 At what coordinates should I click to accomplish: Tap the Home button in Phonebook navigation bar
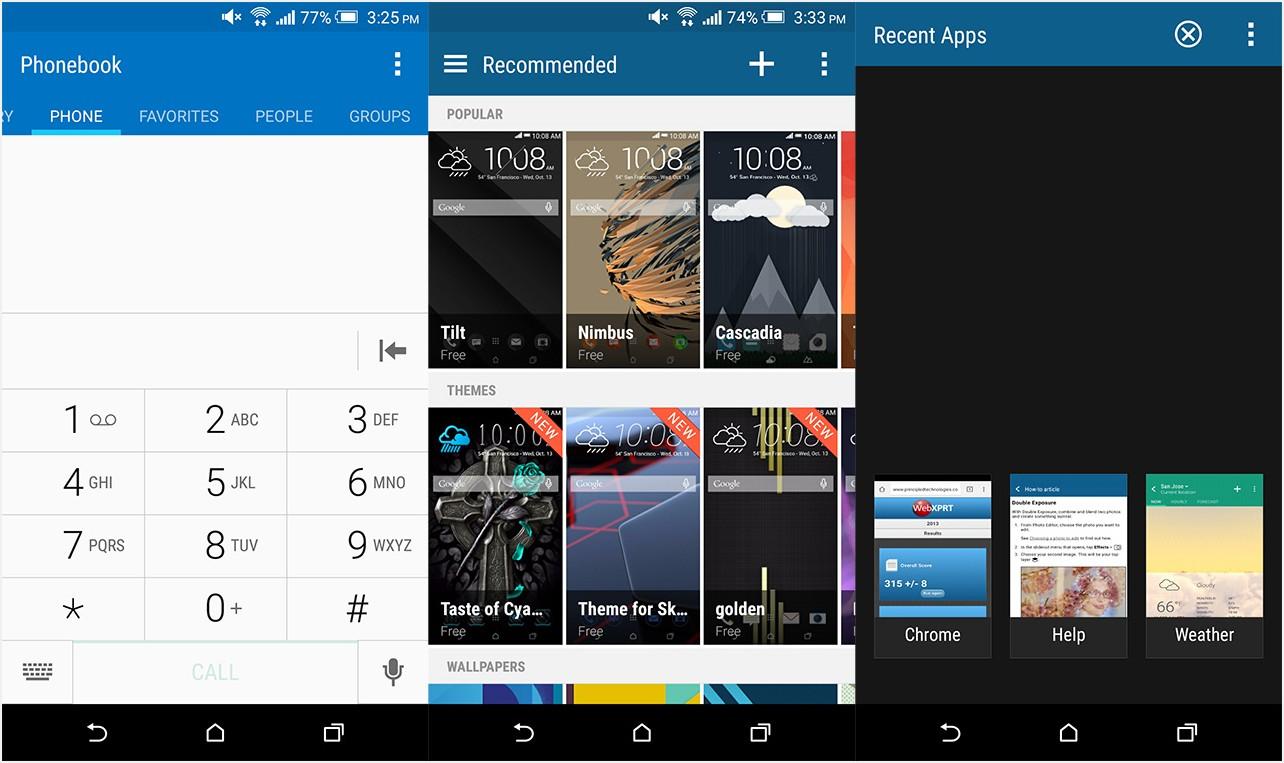(215, 733)
